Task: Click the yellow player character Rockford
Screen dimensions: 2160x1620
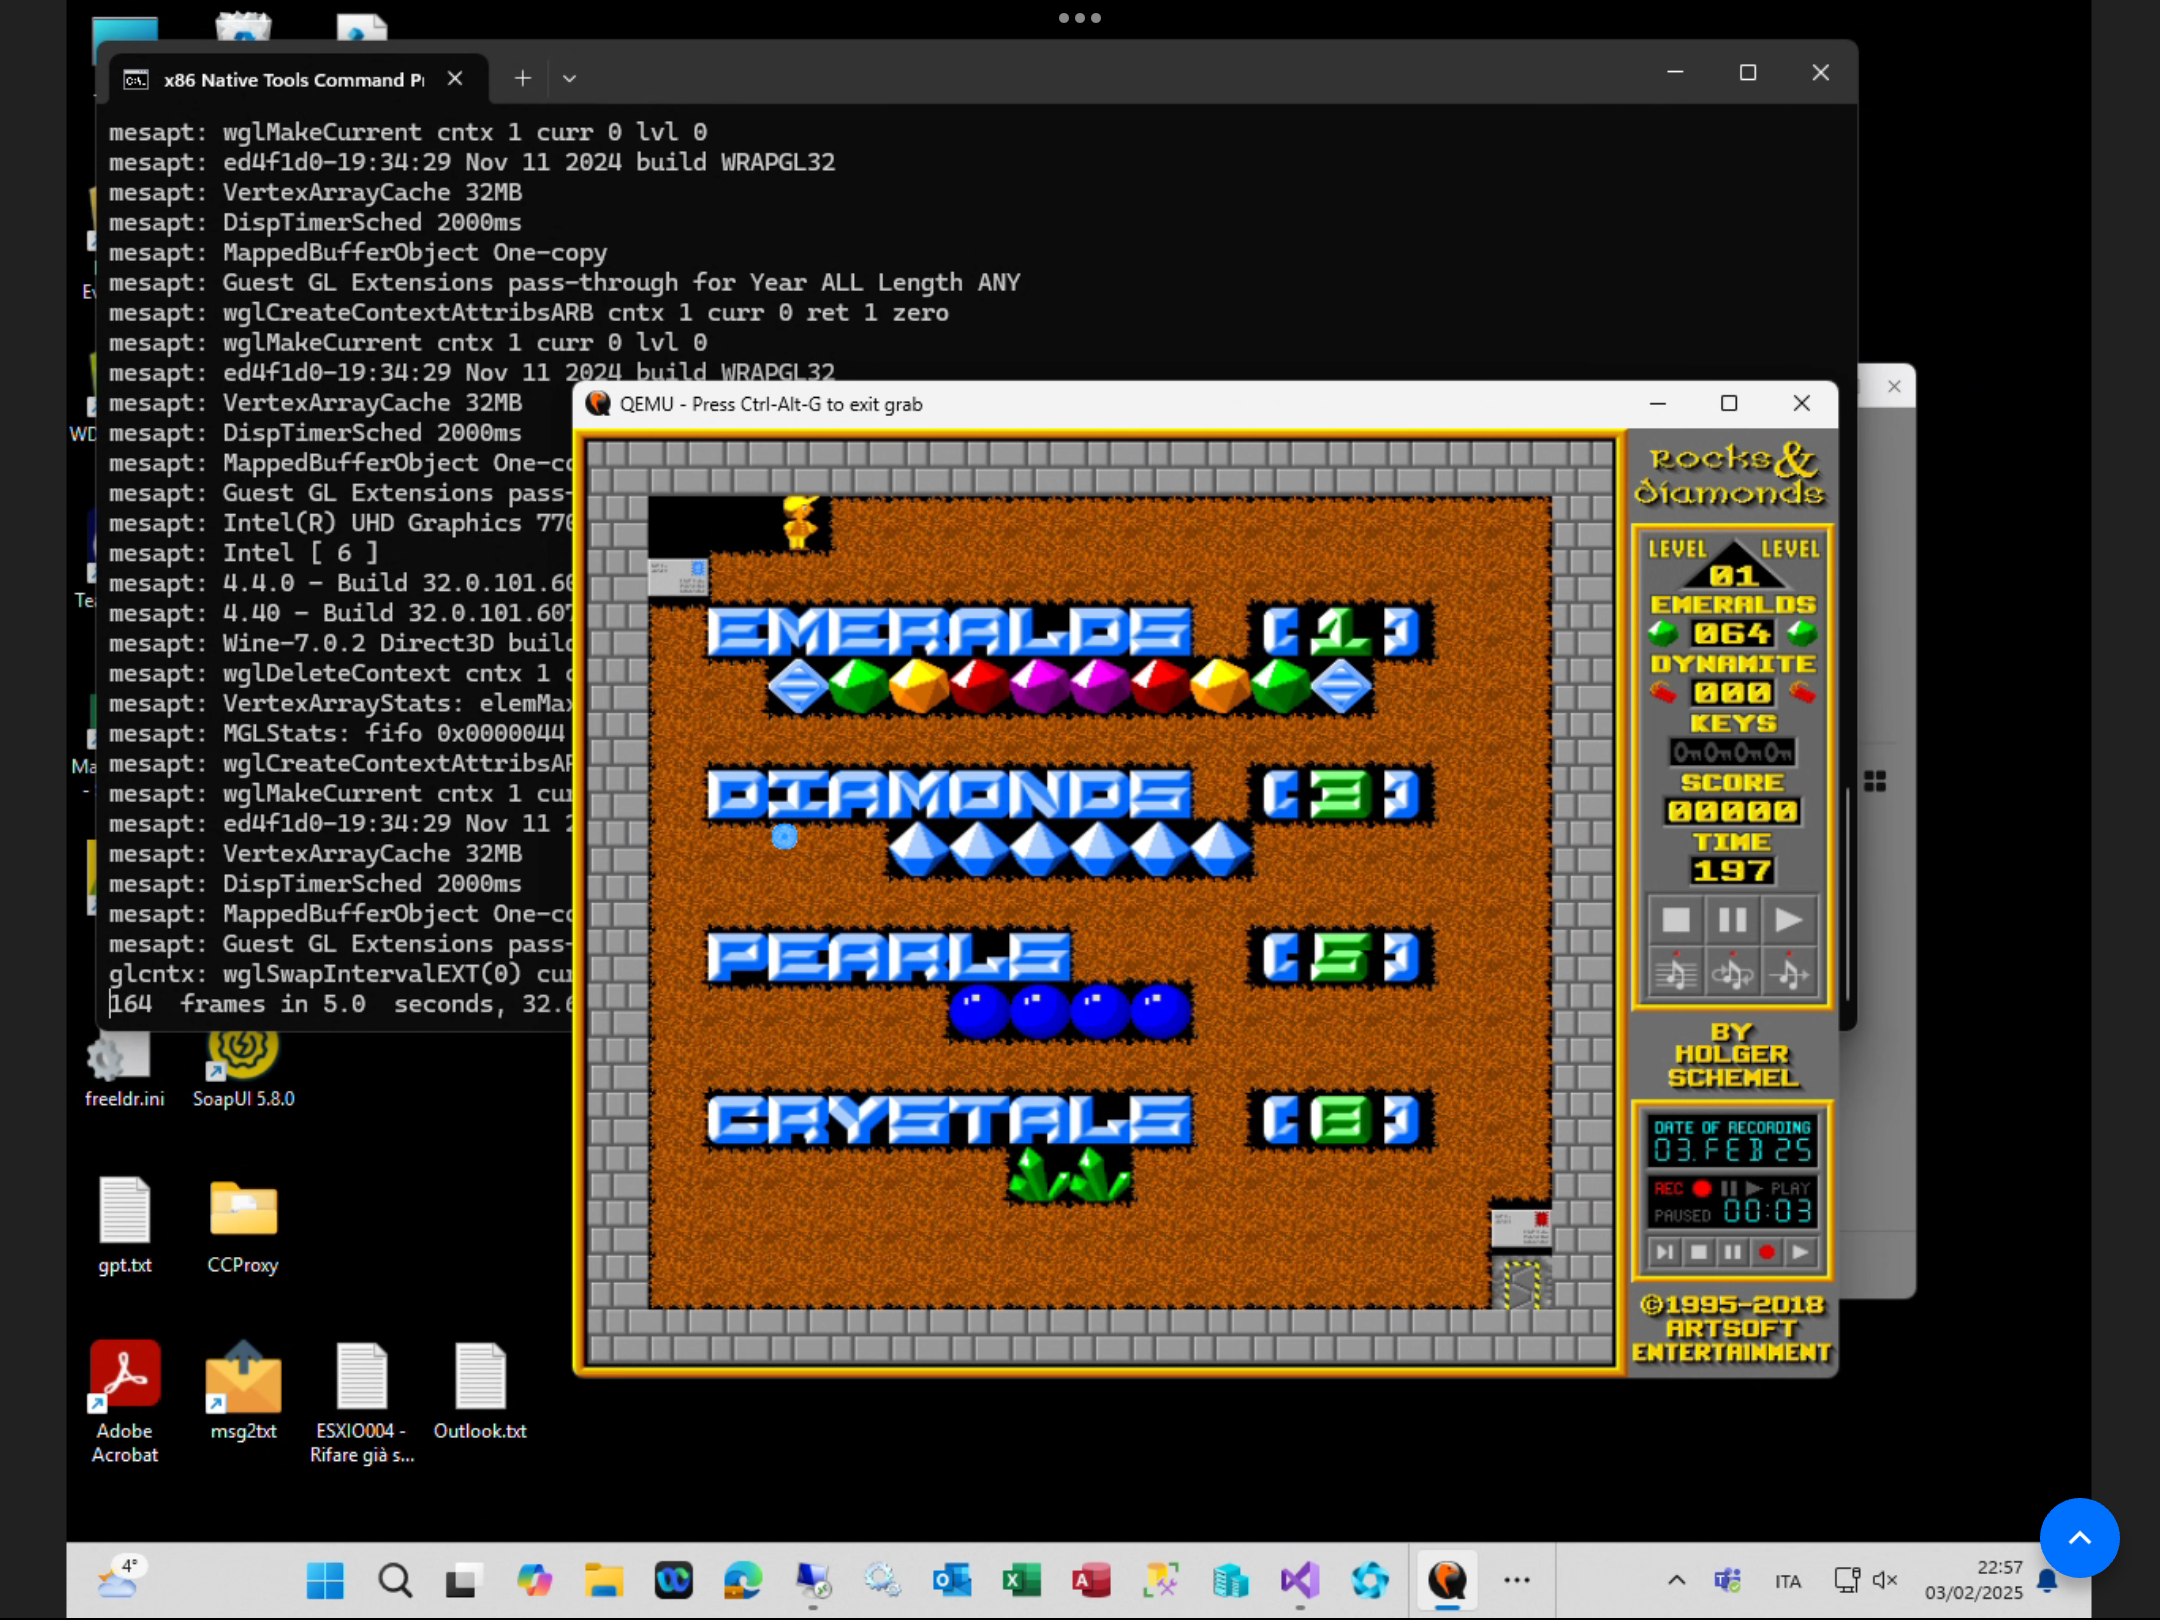Action: (x=799, y=523)
